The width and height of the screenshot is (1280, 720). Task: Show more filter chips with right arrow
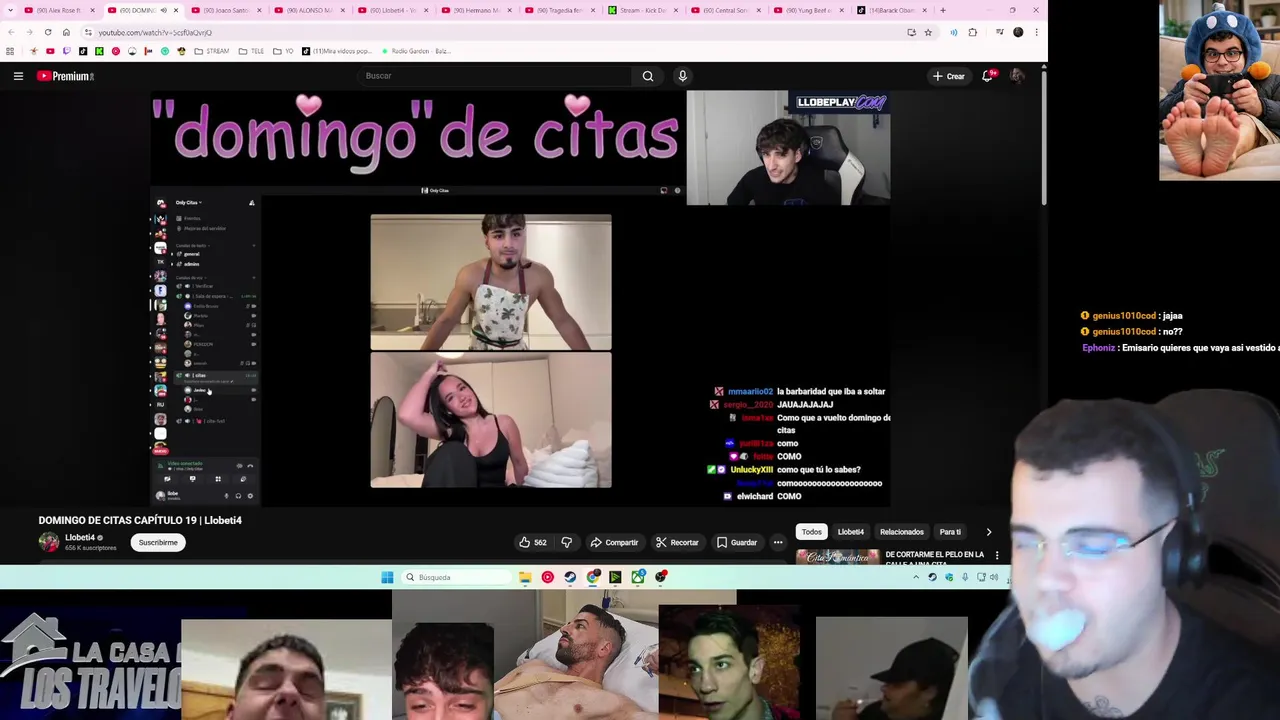989,532
